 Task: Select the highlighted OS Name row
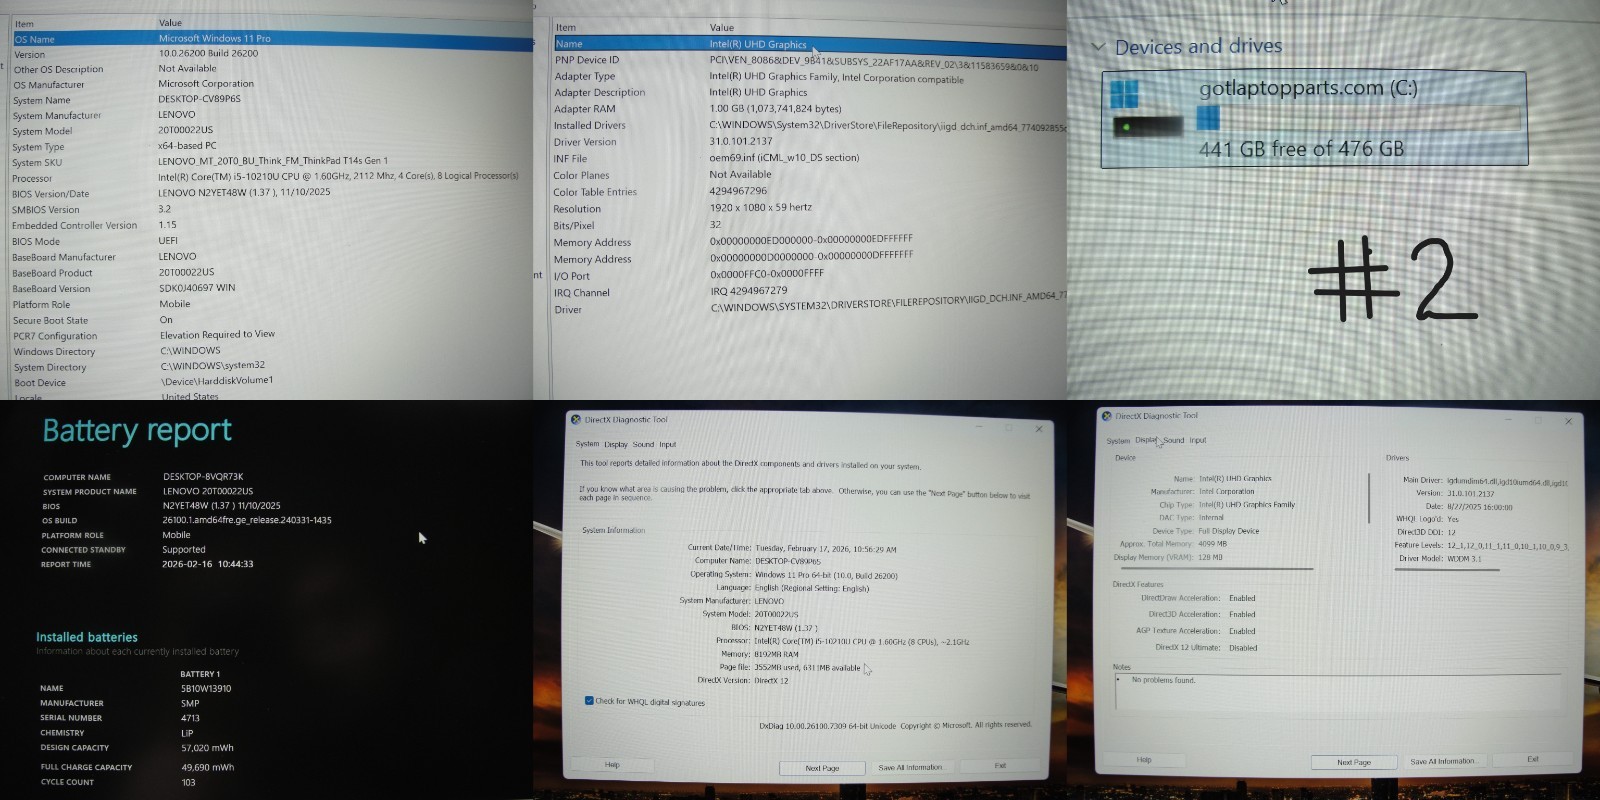[272, 39]
